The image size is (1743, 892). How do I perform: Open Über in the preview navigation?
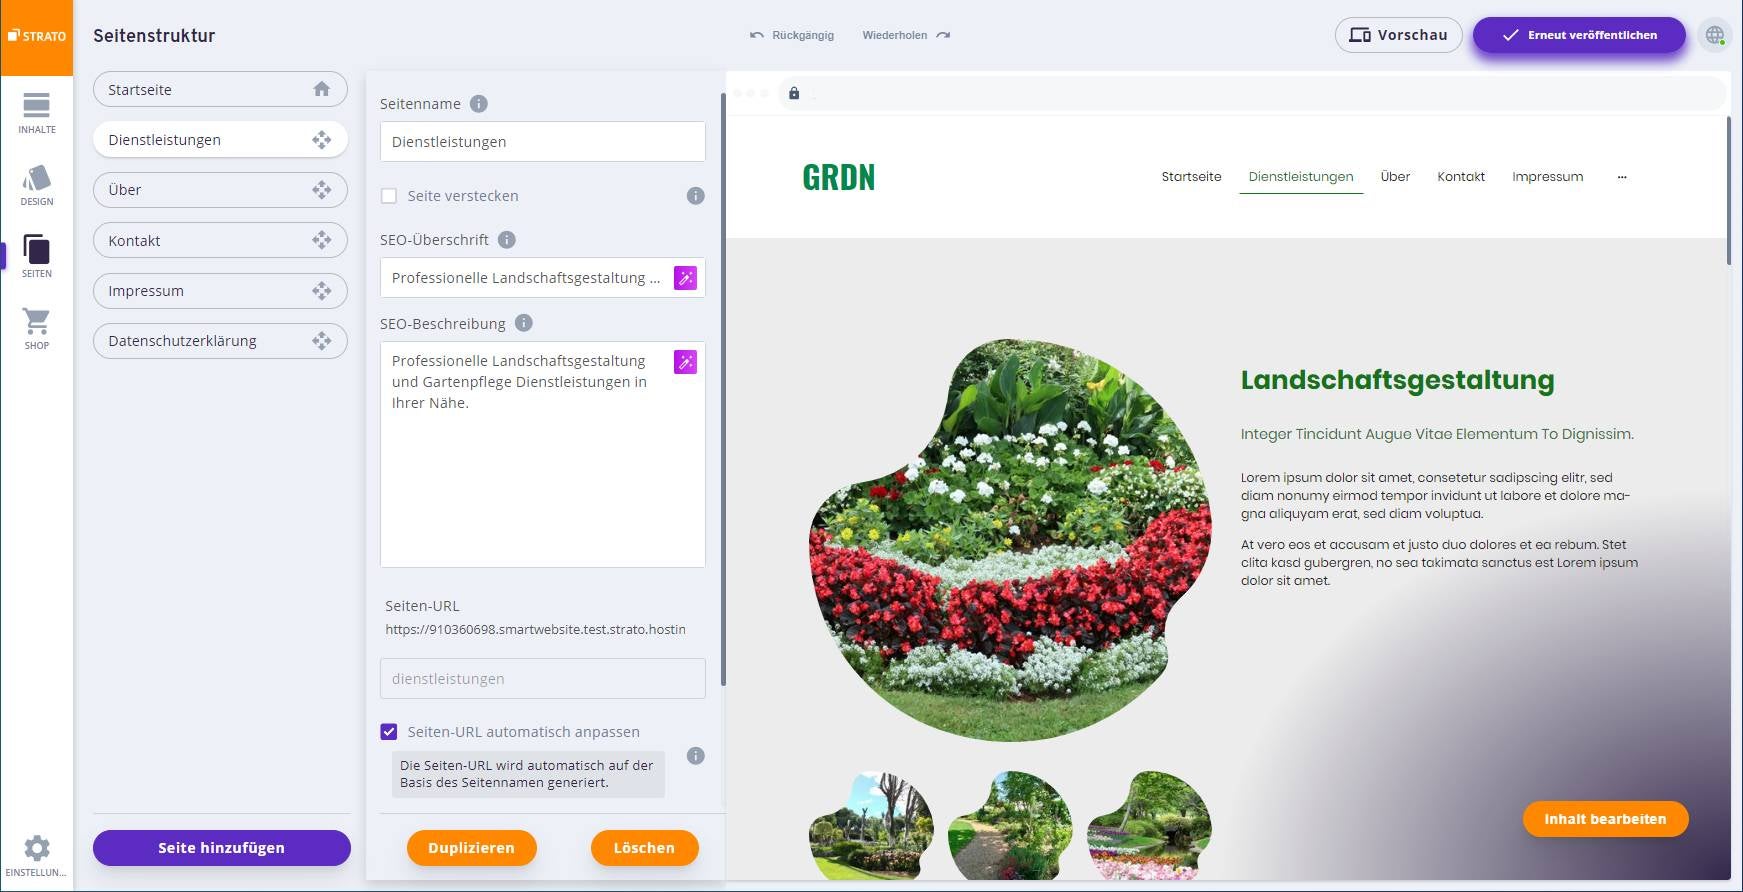tap(1395, 177)
